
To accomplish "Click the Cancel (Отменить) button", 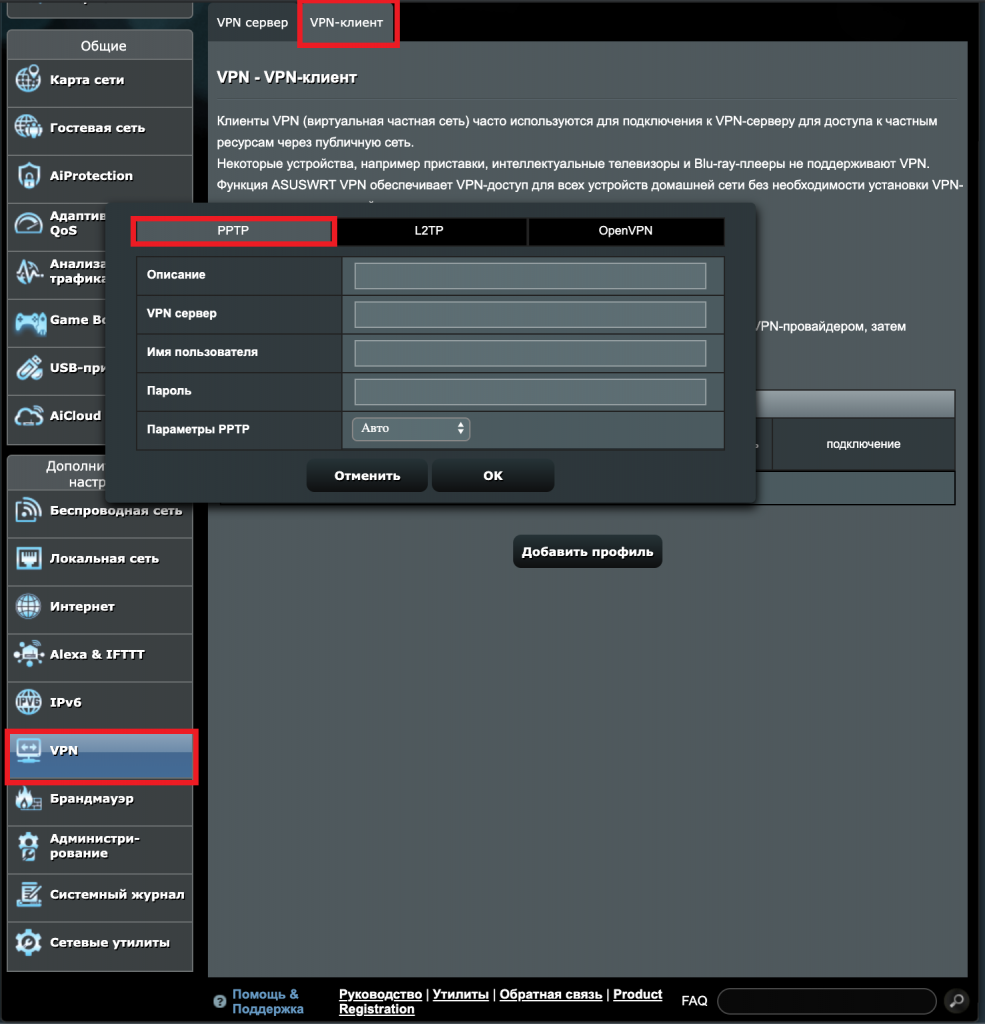I will [367, 476].
